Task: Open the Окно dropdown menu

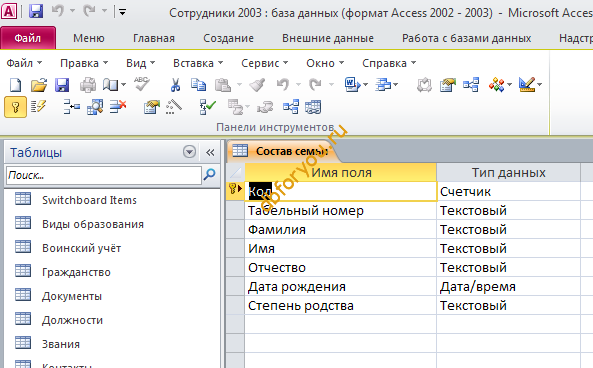Action: point(325,63)
